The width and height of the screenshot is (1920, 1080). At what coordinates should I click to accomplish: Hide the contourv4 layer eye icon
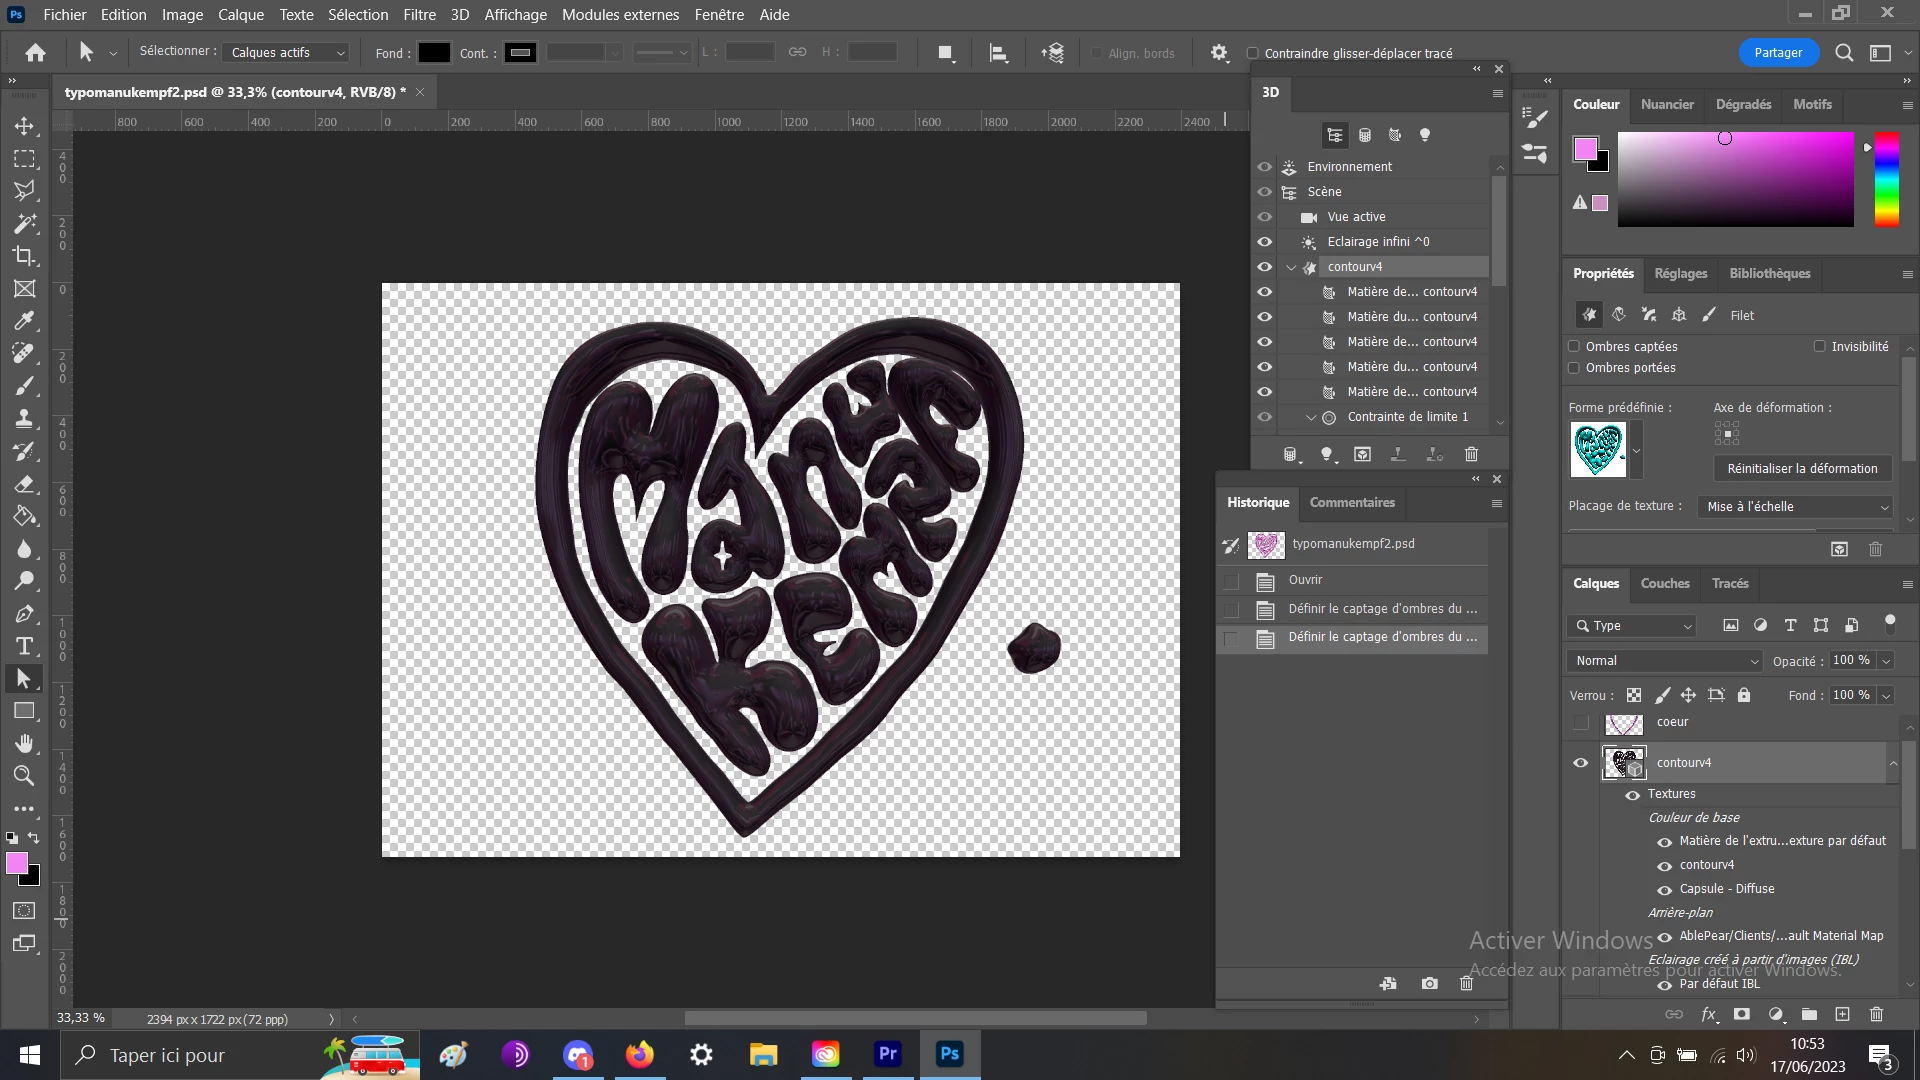(1581, 763)
